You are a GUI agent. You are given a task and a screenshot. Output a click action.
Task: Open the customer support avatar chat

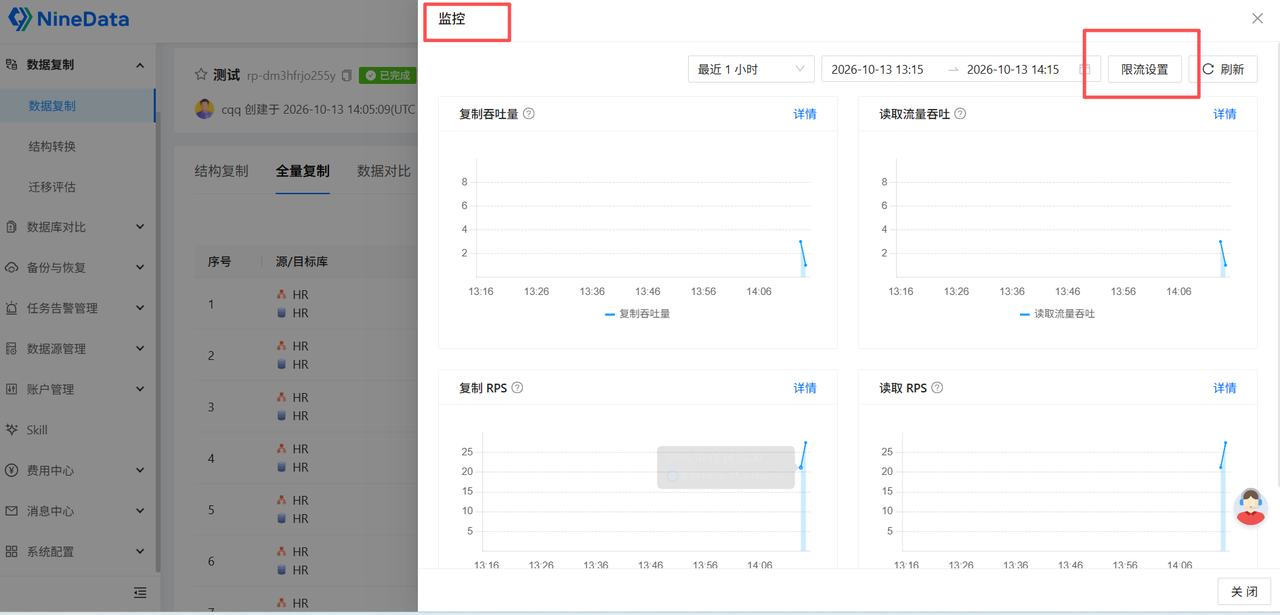[1251, 507]
